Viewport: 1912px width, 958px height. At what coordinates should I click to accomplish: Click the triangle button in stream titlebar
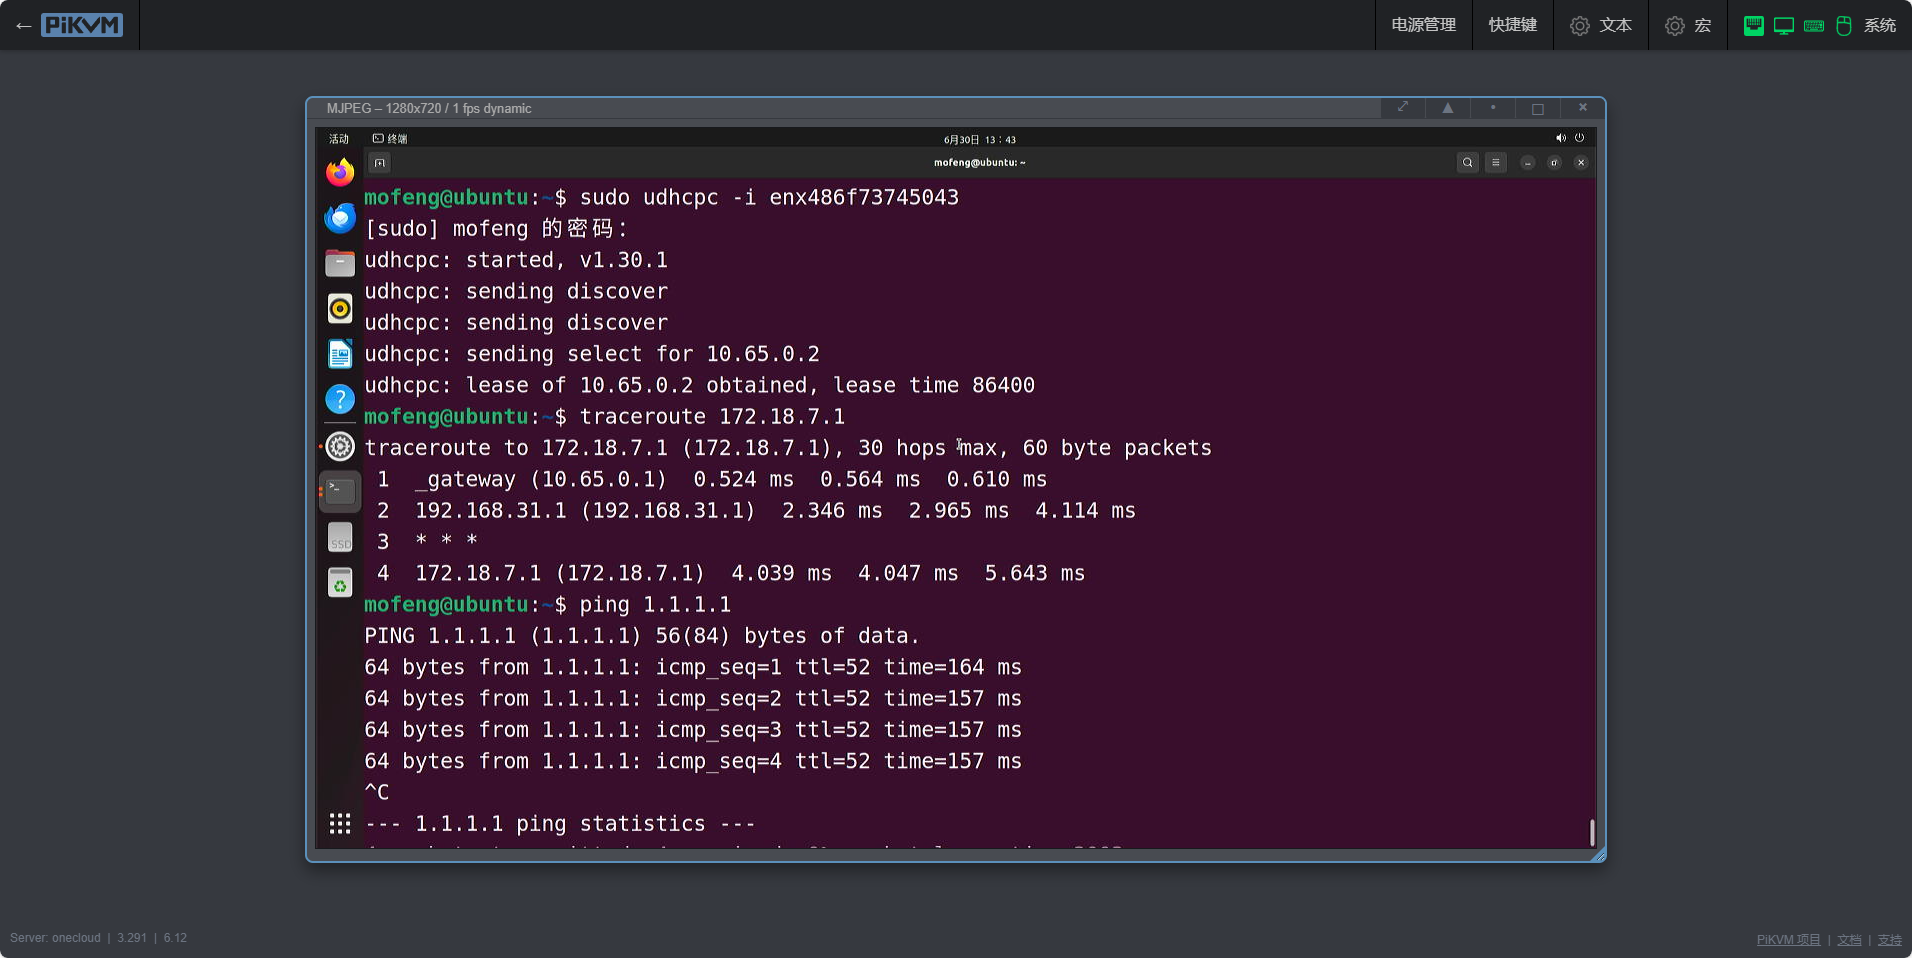pyautogui.click(x=1447, y=108)
